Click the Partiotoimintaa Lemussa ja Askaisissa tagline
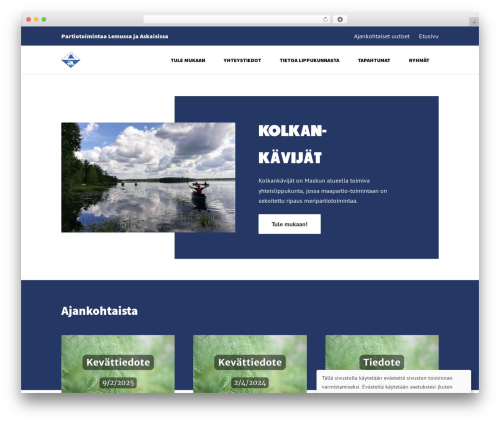The width and height of the screenshot is (500, 423). click(x=115, y=36)
